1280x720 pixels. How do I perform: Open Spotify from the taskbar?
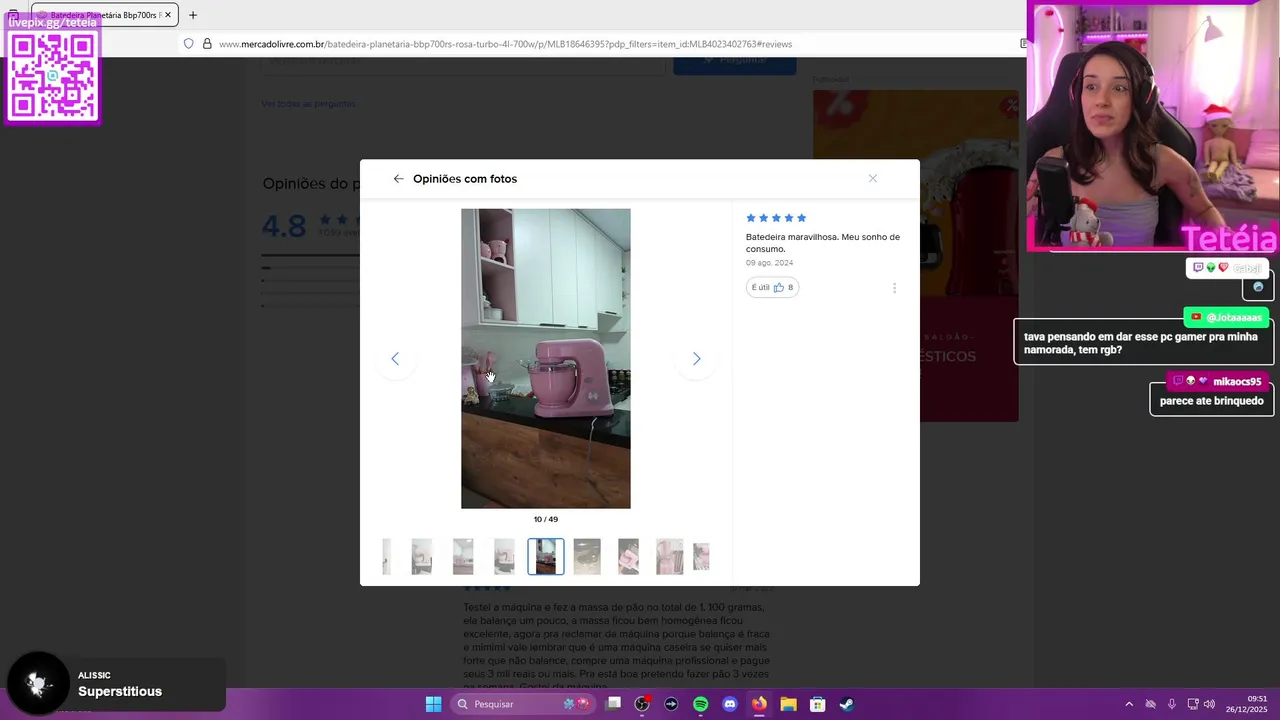pos(700,704)
